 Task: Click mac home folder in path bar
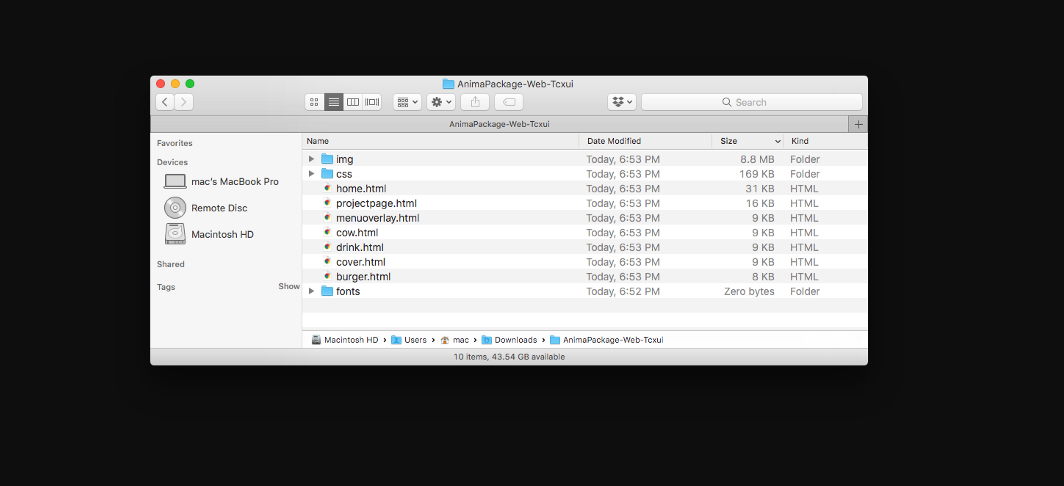coord(455,340)
